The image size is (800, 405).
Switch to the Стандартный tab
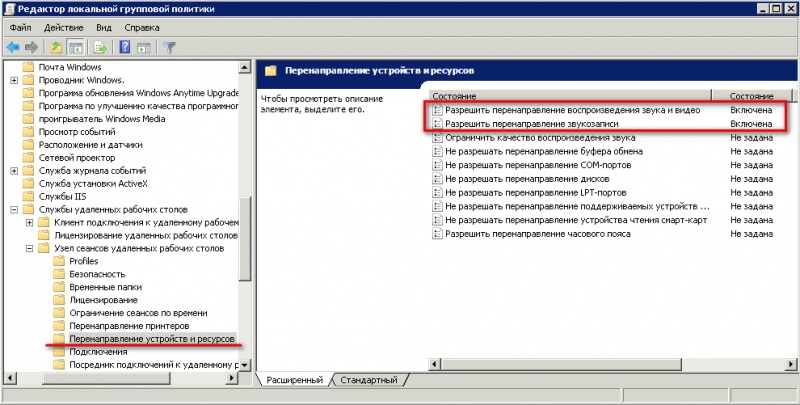tap(367, 380)
